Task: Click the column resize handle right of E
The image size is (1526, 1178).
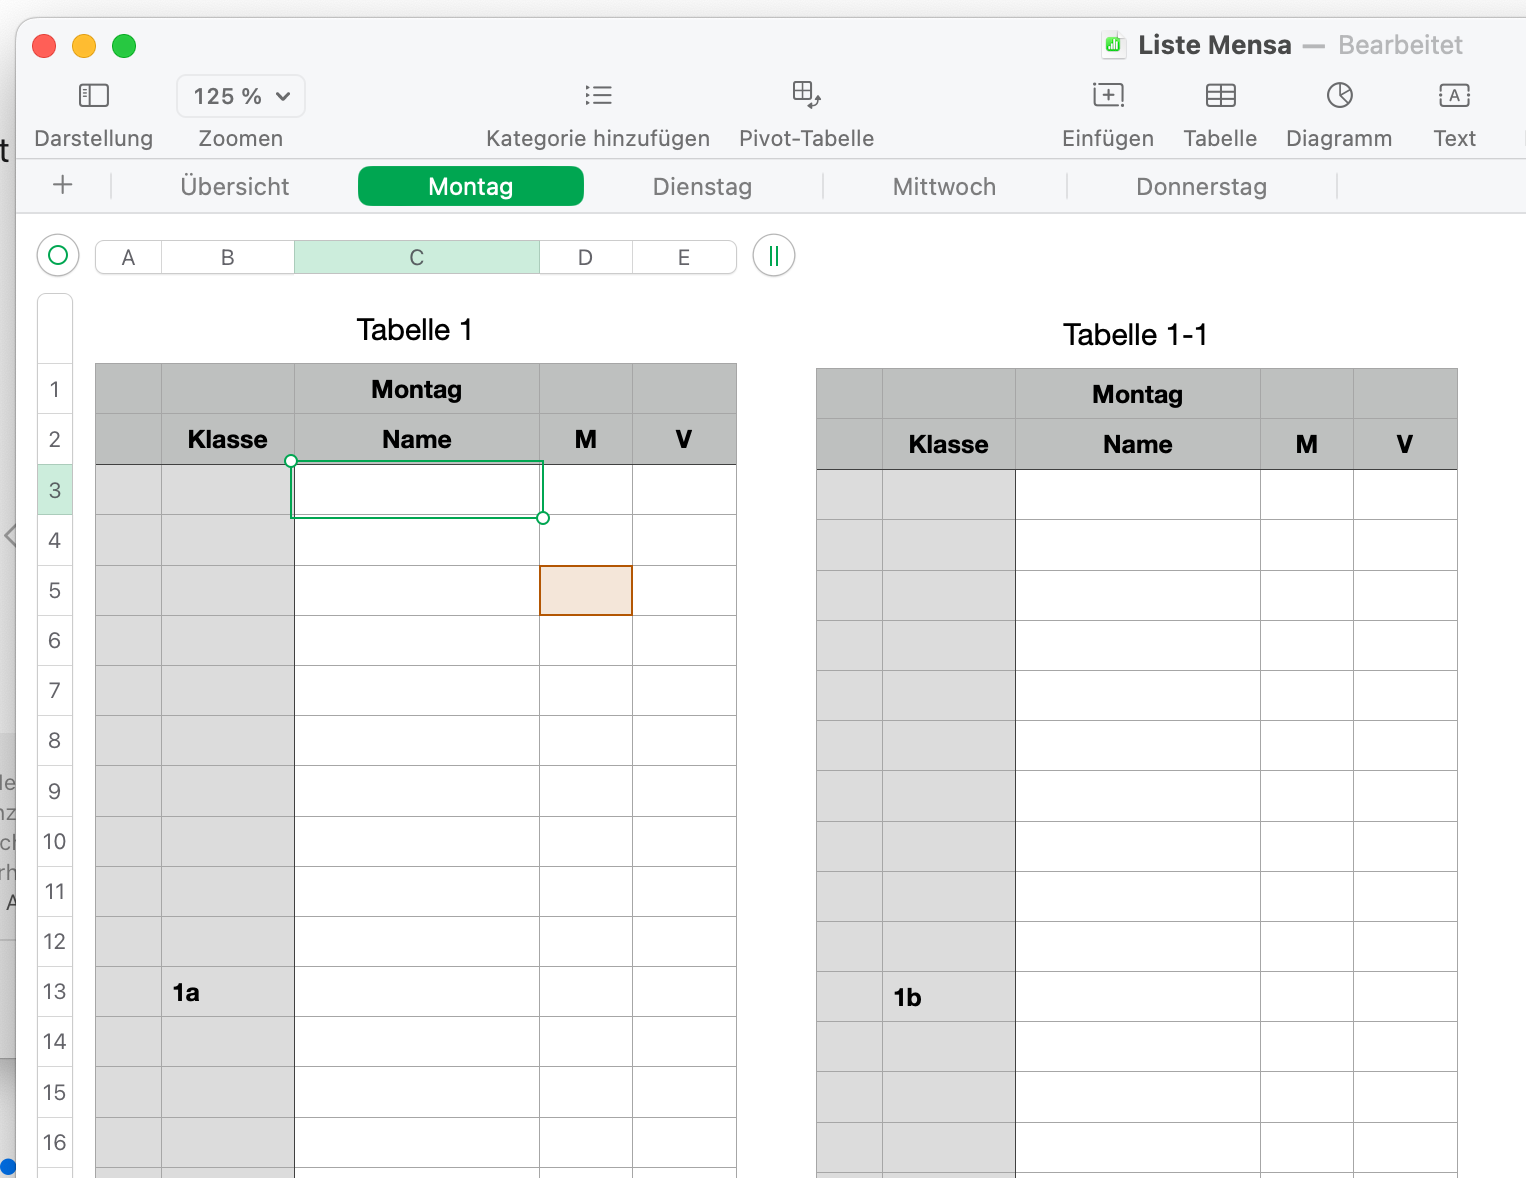Action: pyautogui.click(x=773, y=256)
